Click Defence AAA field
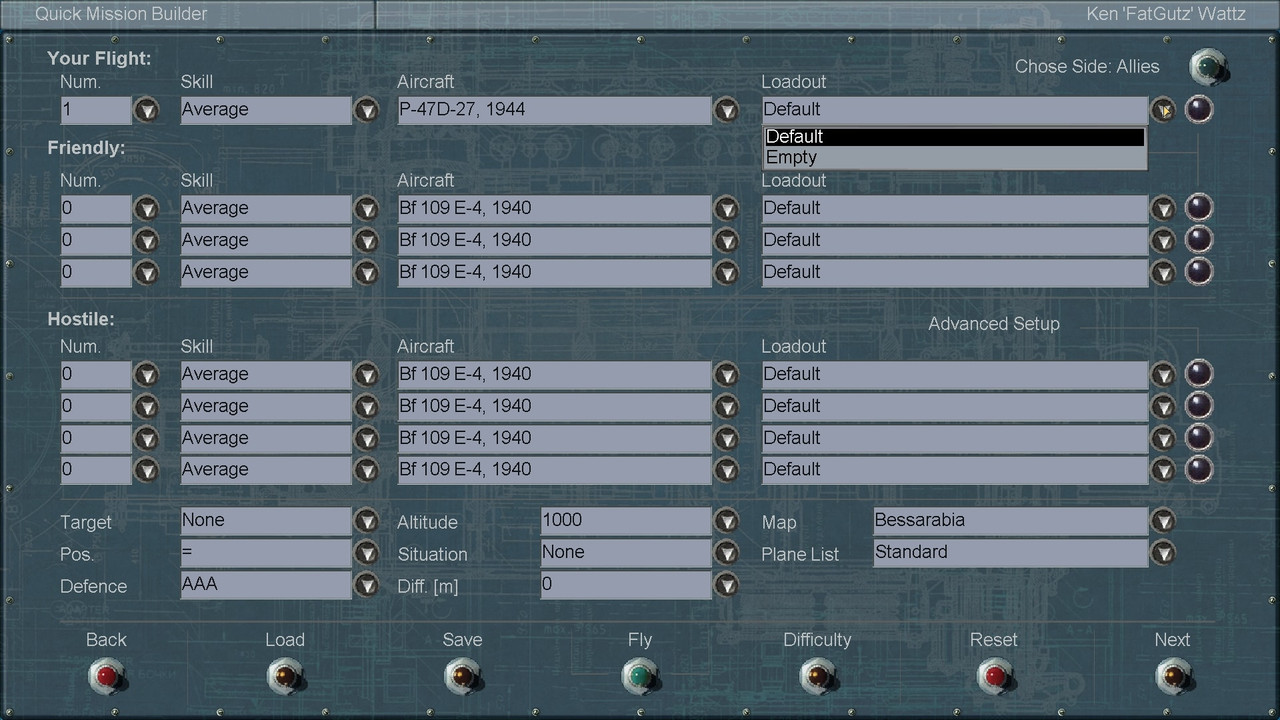This screenshot has width=1280, height=720. click(x=266, y=585)
